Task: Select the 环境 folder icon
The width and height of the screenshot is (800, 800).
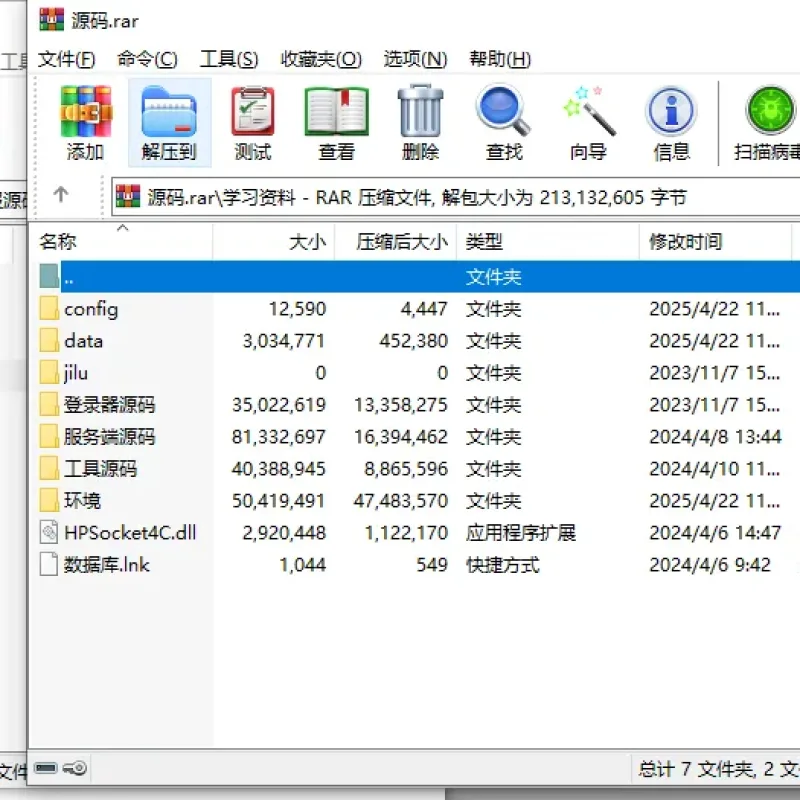Action: click(x=49, y=500)
